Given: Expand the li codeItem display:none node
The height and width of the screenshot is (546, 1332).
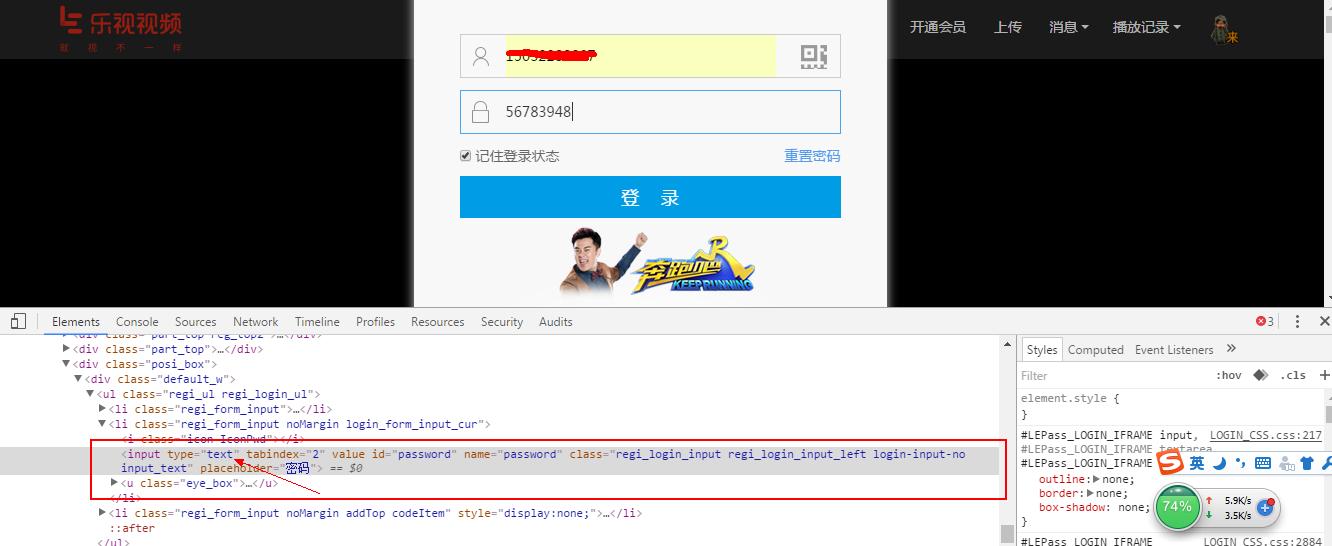Looking at the screenshot, I should pyautogui.click(x=103, y=513).
